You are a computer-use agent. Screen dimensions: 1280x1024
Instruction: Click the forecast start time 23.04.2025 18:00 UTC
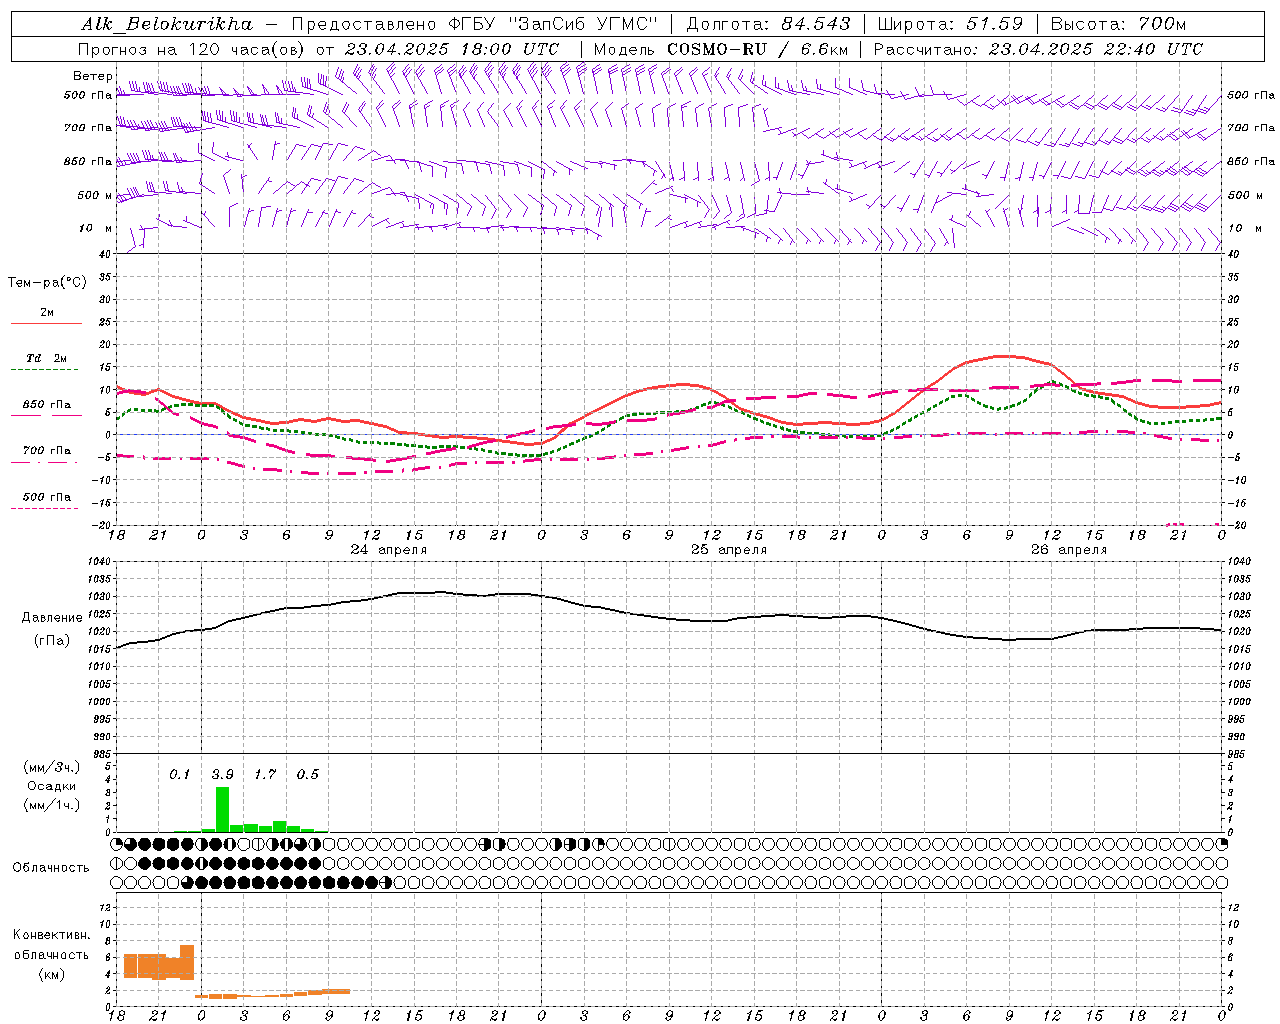pos(452,49)
